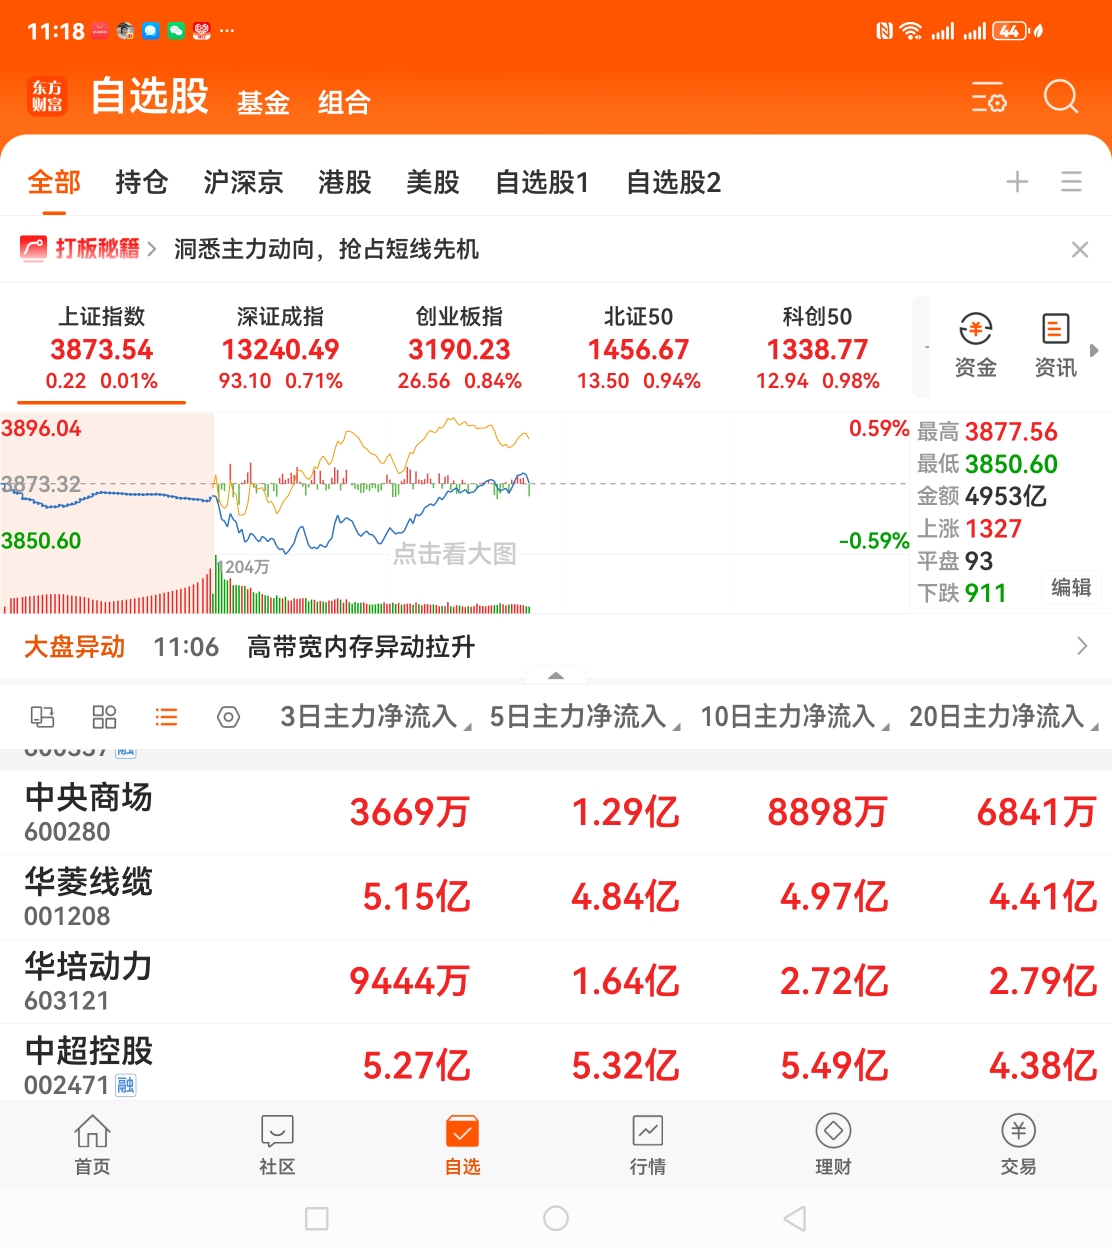Open the group management hamburger icon
Viewport: 1112px width, 1248px height.
click(x=1071, y=181)
